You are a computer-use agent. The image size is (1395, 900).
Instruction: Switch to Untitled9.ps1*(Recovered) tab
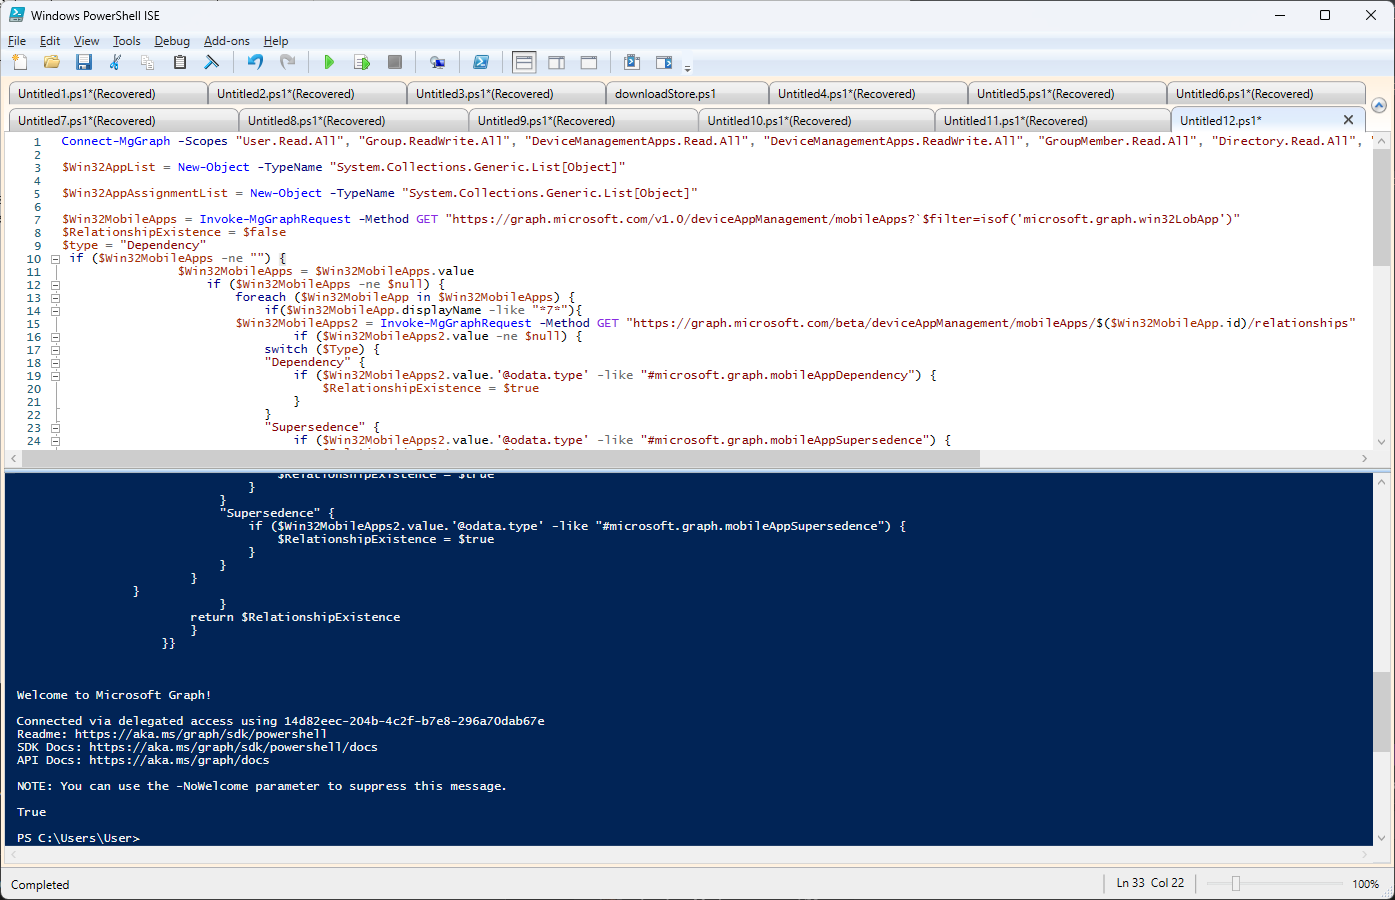(583, 121)
